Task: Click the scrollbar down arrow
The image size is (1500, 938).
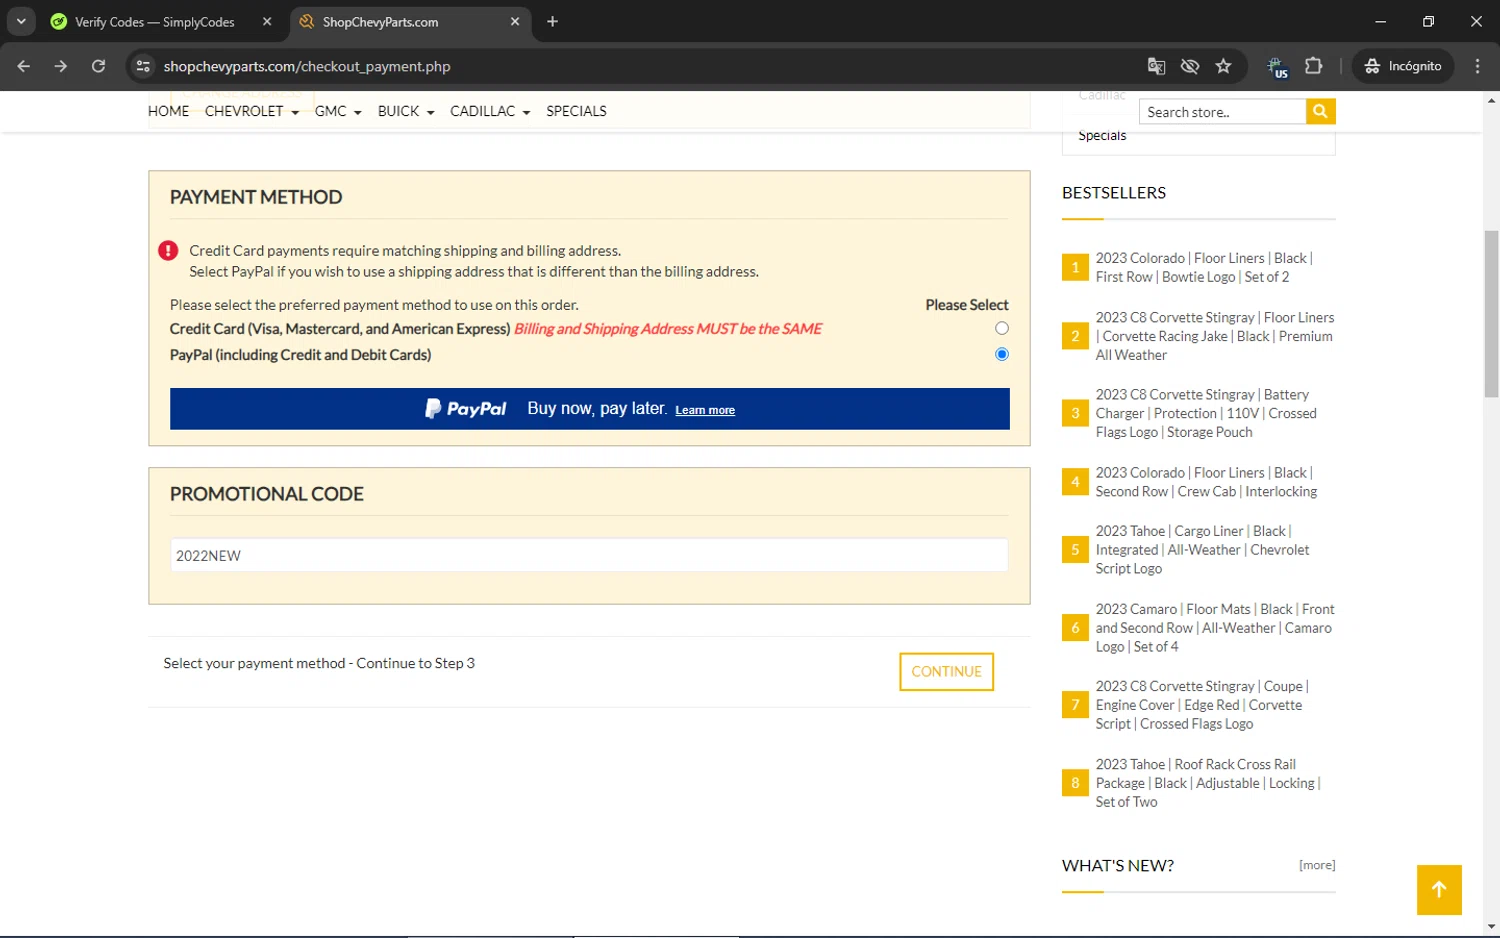Action: [1491, 927]
